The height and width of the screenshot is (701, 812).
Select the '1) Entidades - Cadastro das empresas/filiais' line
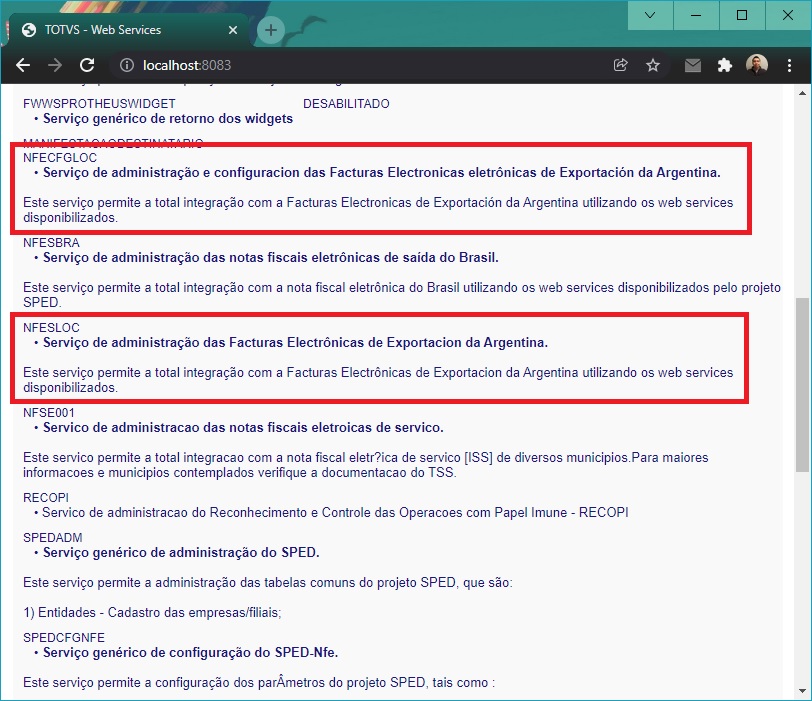coord(152,612)
